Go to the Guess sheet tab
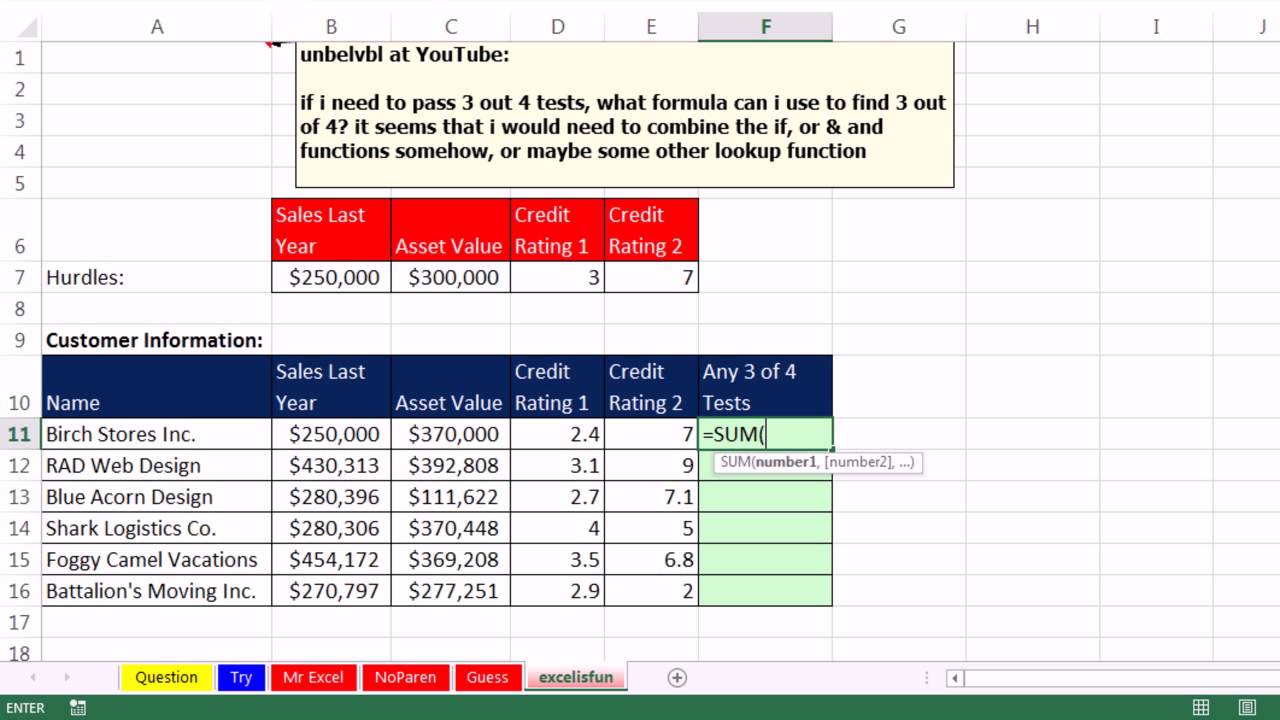 click(487, 677)
